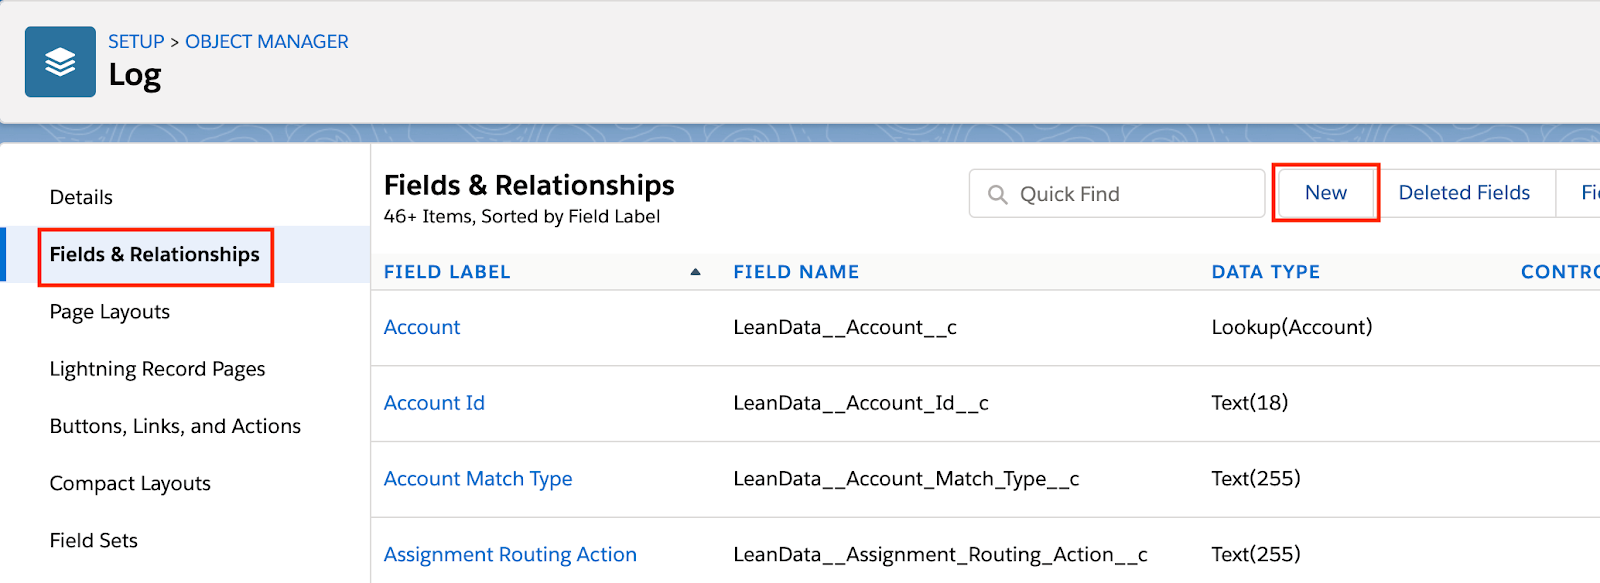Open the Account Id field link
The width and height of the screenshot is (1600, 583).
point(434,403)
